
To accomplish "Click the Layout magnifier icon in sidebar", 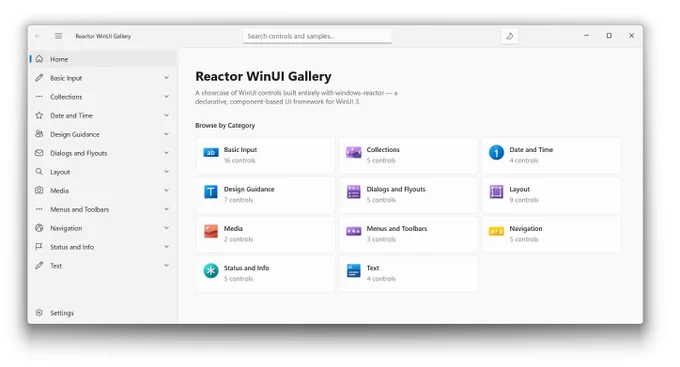I will [x=39, y=172].
